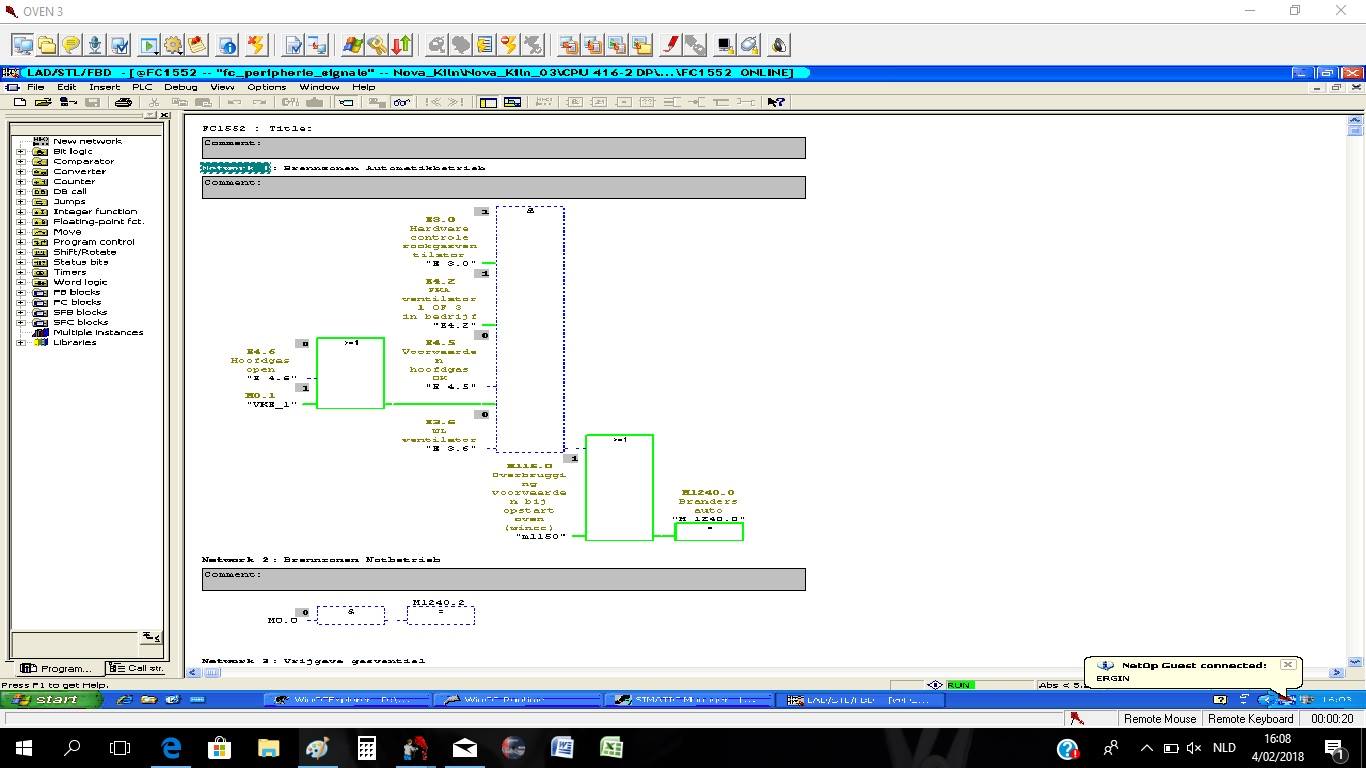Expand the Libraries tree node
The height and width of the screenshot is (768, 1366).
(x=21, y=343)
